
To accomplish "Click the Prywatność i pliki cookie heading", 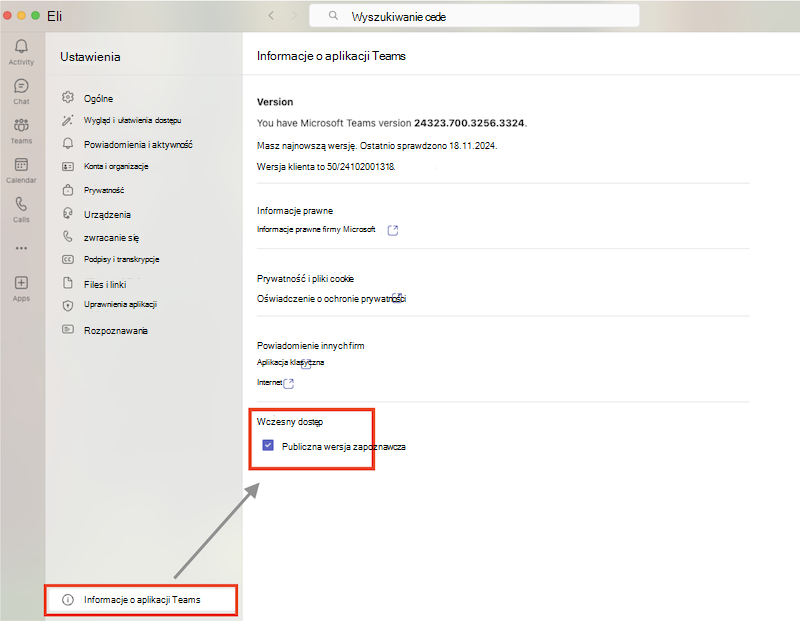I will click(305, 279).
